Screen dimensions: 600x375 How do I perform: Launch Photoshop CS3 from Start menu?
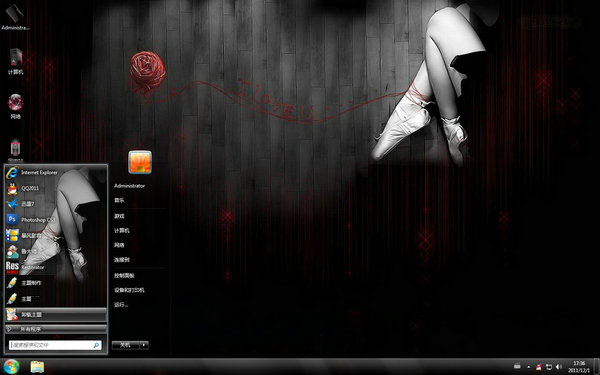[55, 220]
